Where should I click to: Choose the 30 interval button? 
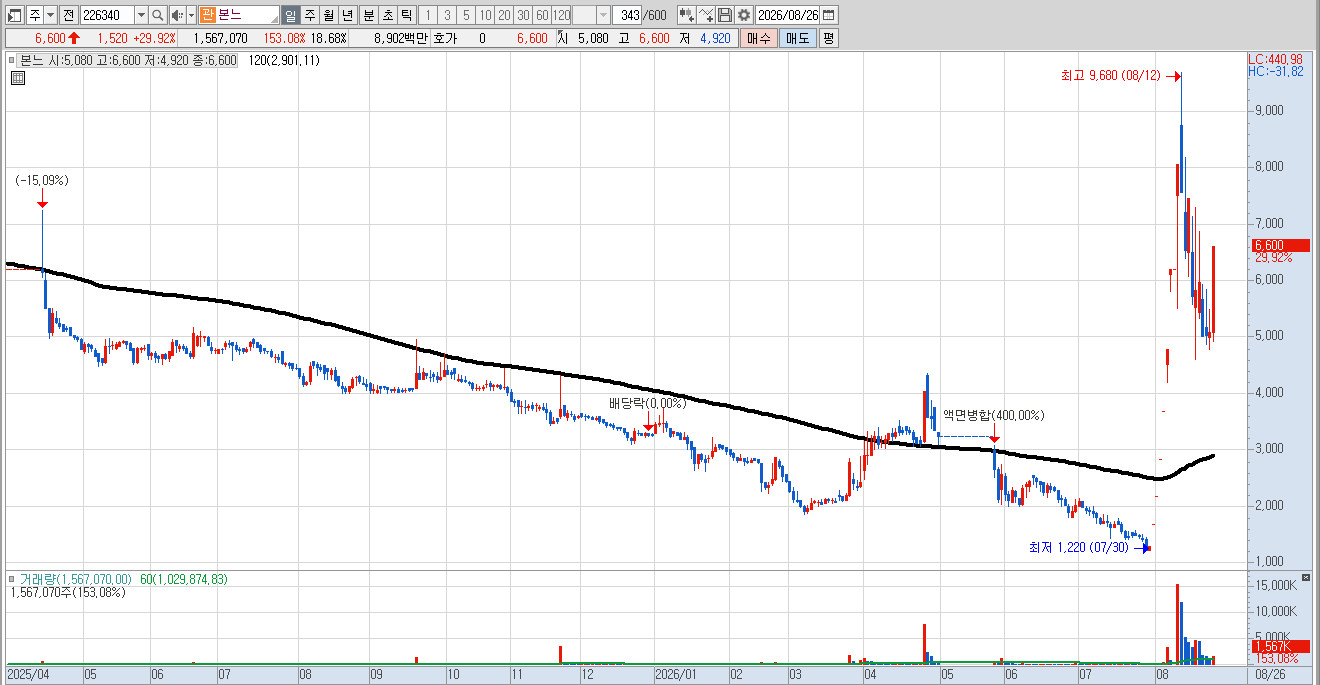[523, 15]
